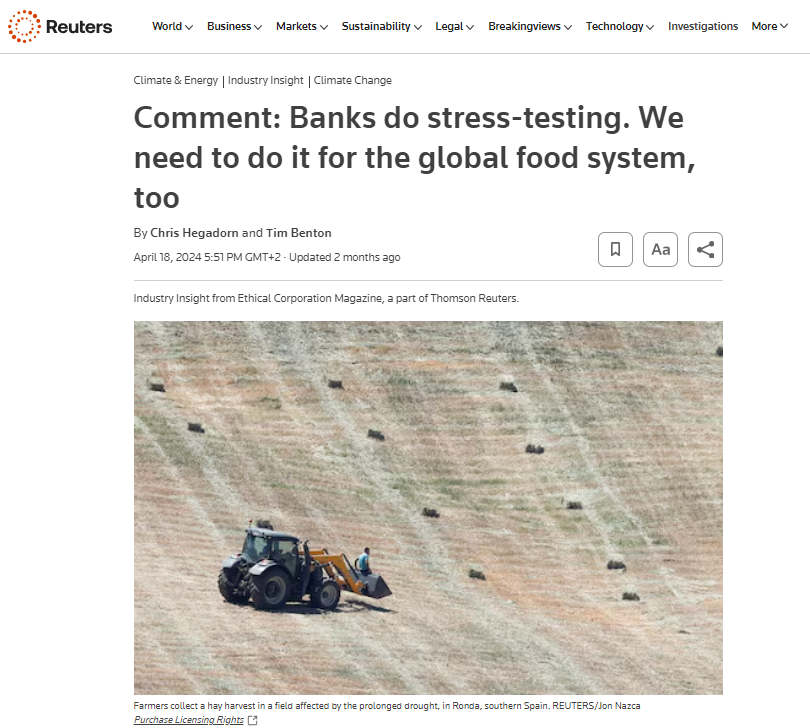The image size is (810, 728).
Task: Expand the Sustainability navigation menu
Action: [382, 26]
